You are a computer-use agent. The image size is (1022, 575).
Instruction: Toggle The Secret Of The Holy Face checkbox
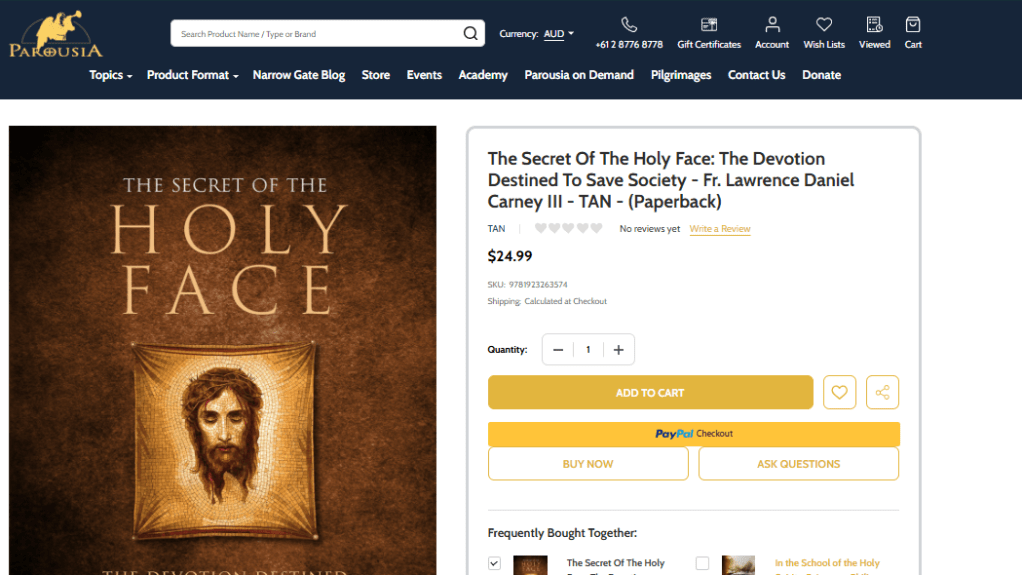(494, 564)
